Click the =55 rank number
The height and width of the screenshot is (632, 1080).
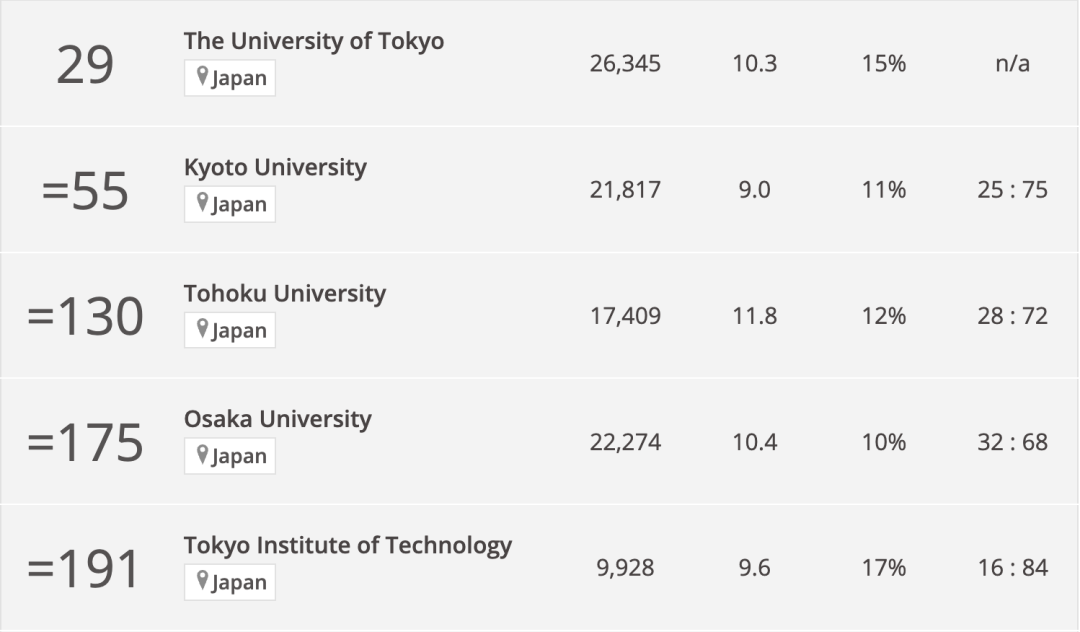(x=85, y=191)
